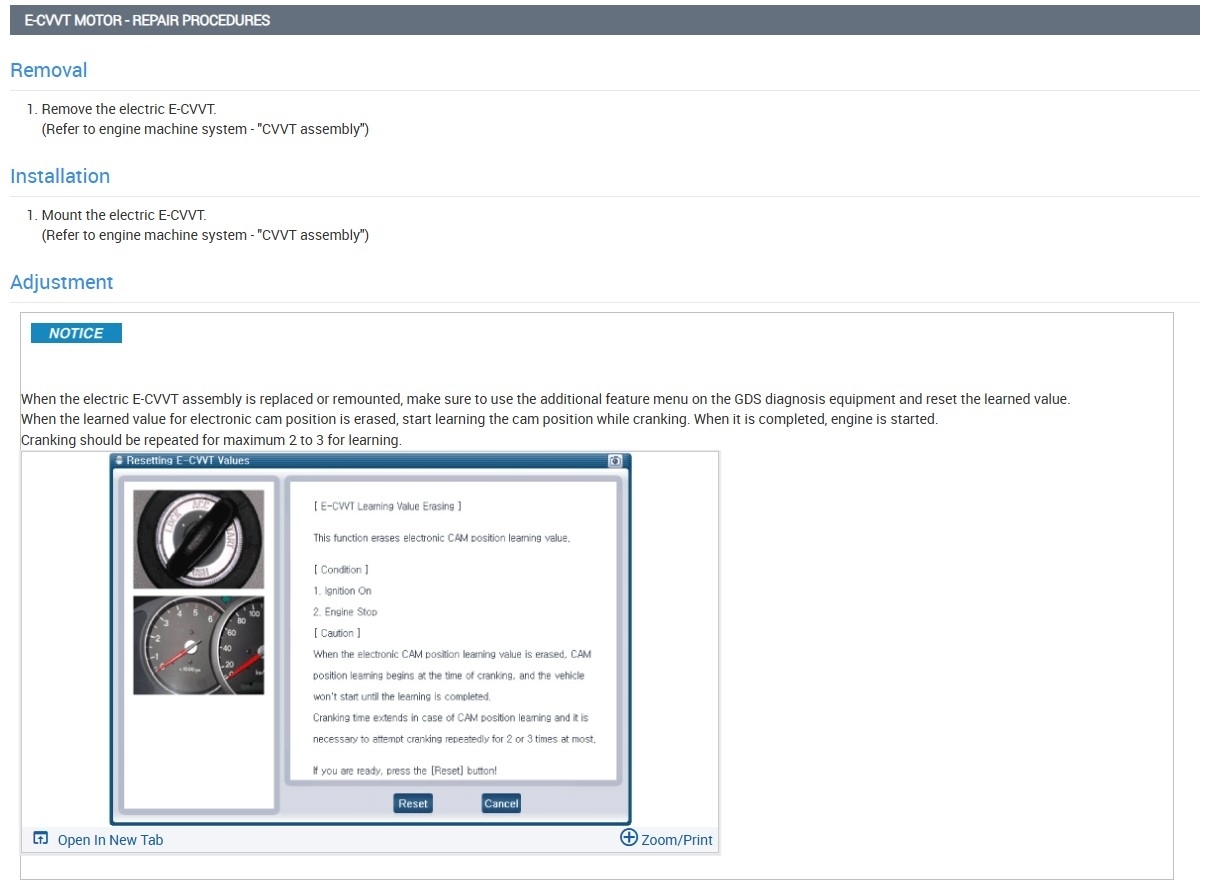Click the 'Resetting E-CVVT Values' title bar
Screen dimensions: 1208x893
[x=370, y=461]
